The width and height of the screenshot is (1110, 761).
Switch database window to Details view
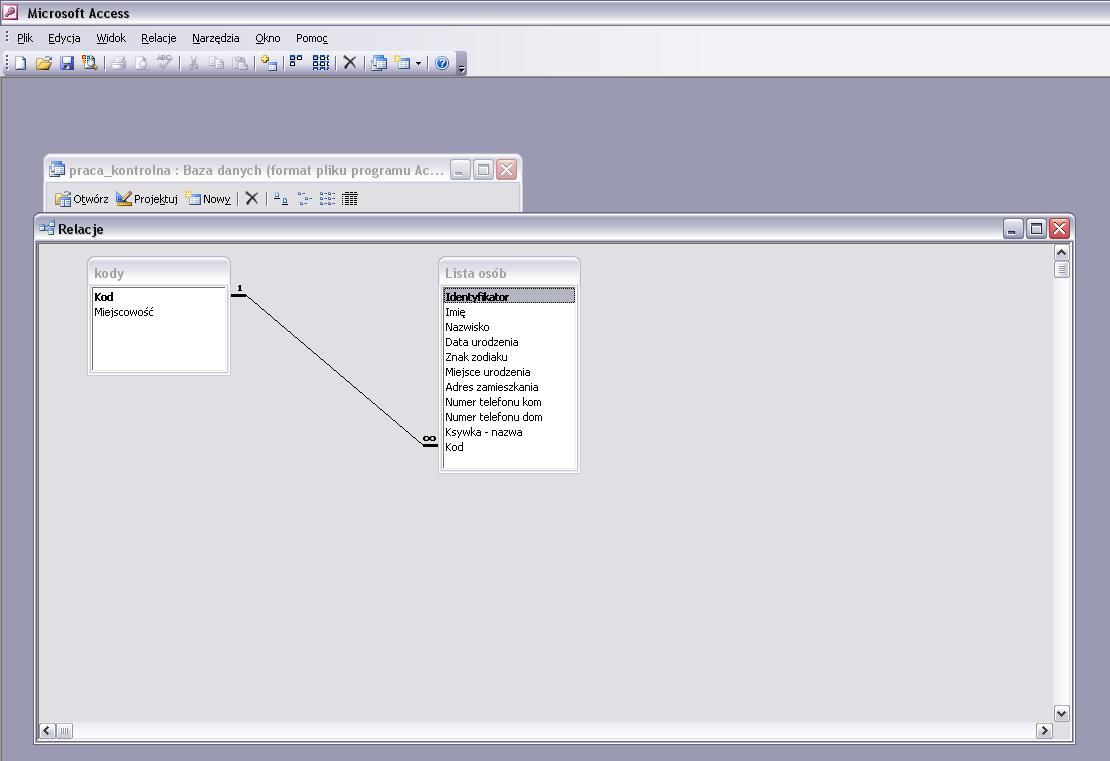point(350,199)
